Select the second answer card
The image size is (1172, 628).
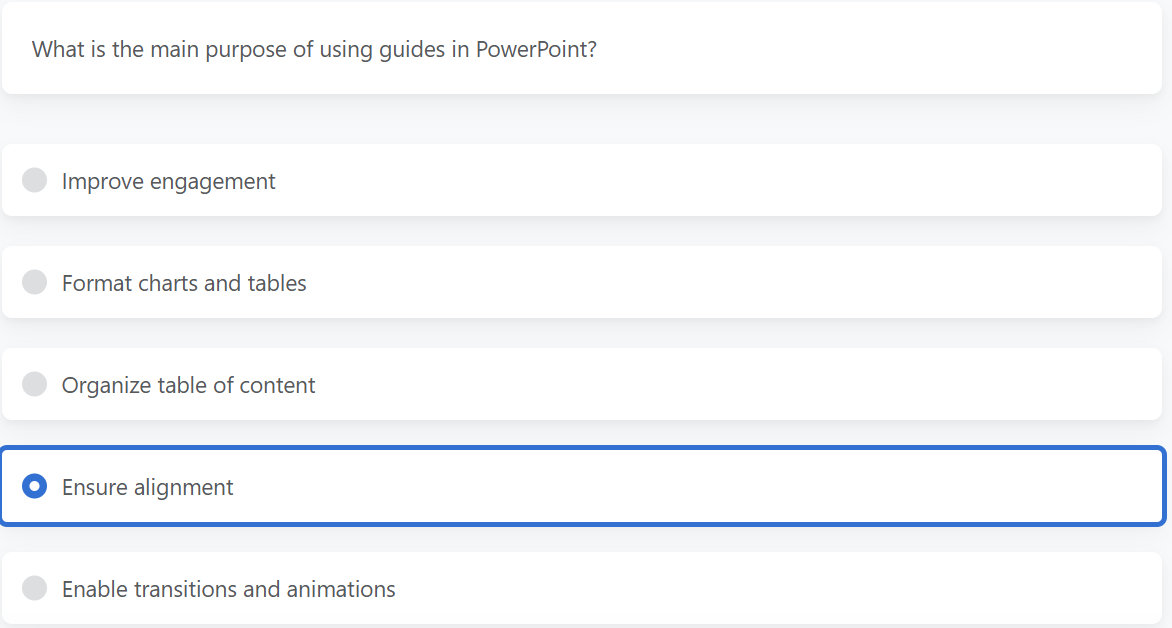pyautogui.click(x=586, y=283)
